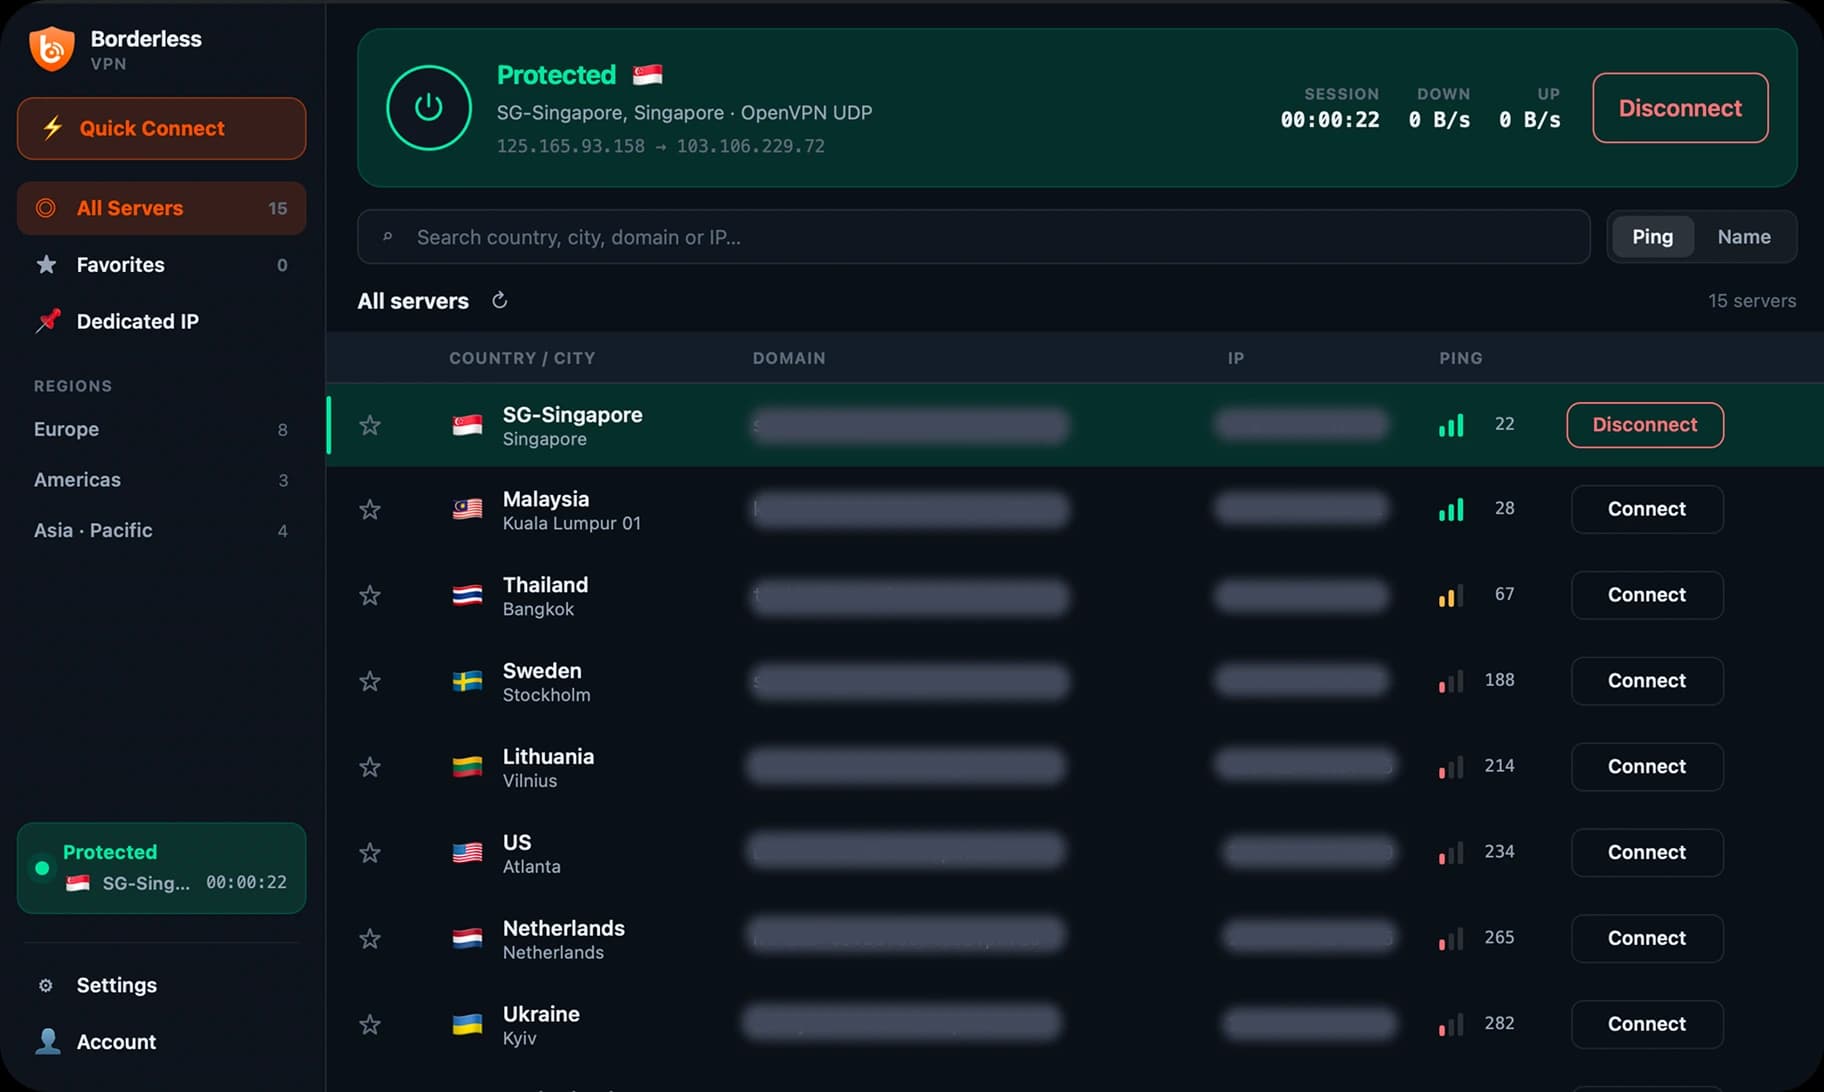Click the Settings gear icon
The image size is (1824, 1092).
click(46, 985)
